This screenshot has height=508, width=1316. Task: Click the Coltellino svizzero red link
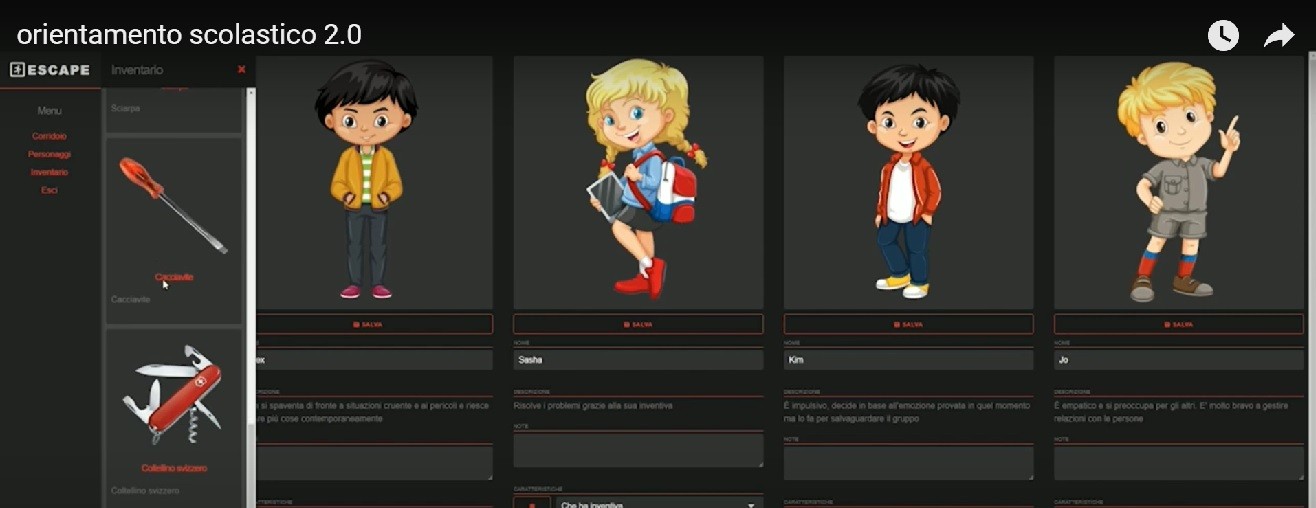(x=174, y=468)
